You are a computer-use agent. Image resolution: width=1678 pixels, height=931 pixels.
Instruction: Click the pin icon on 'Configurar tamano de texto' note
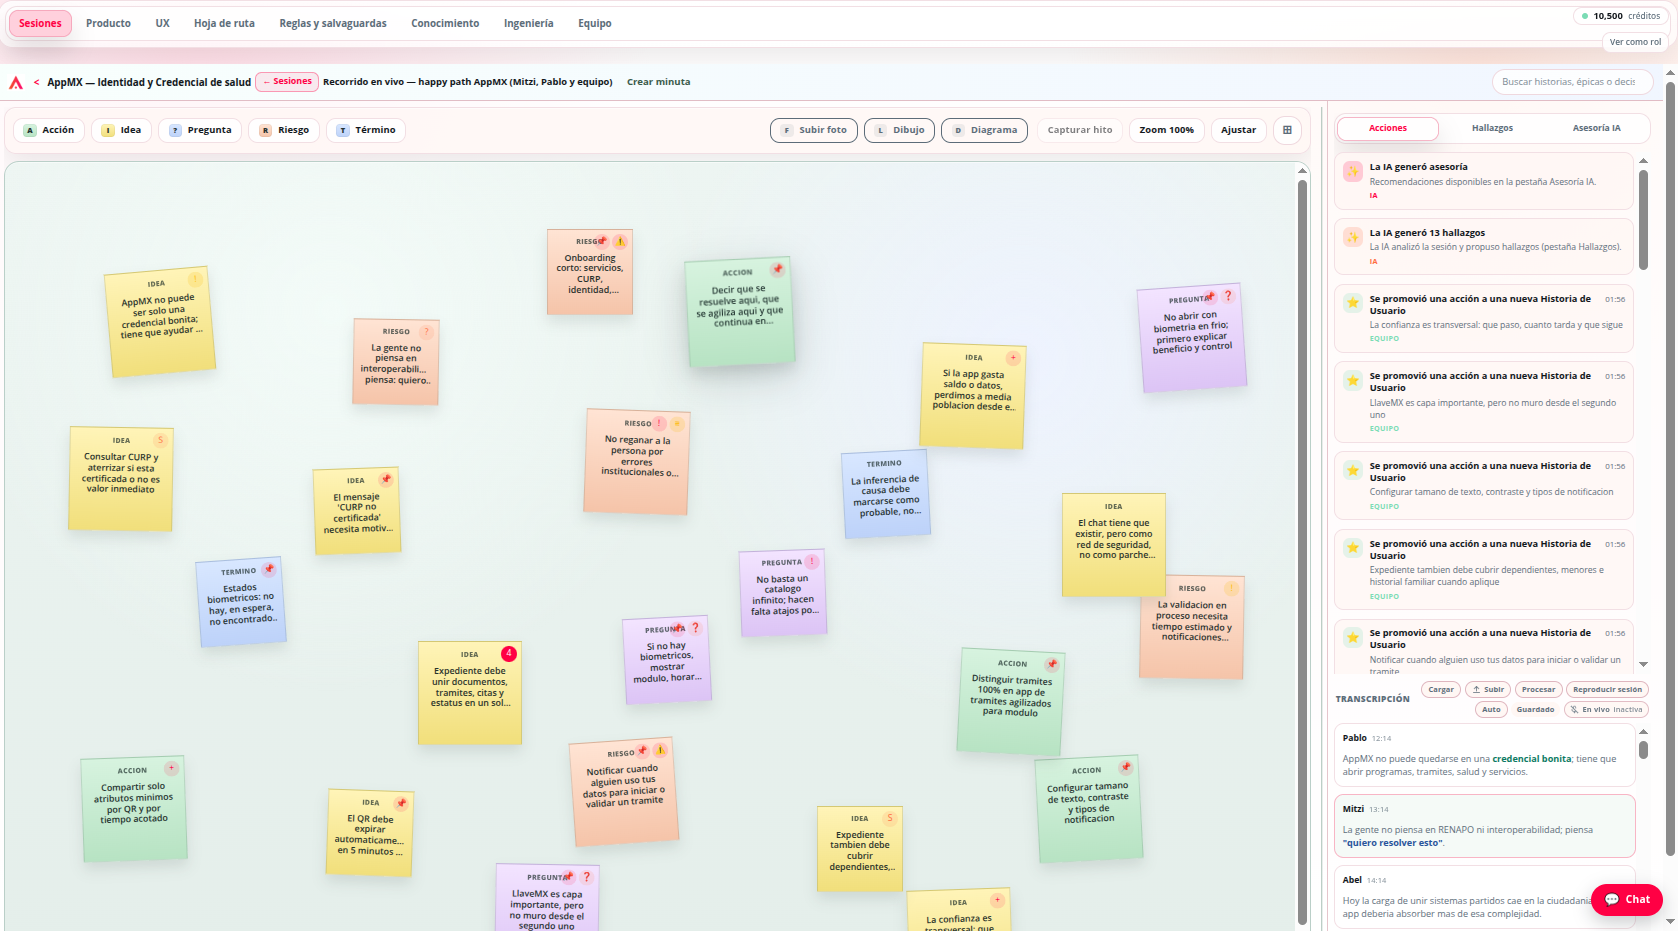pos(1125,767)
